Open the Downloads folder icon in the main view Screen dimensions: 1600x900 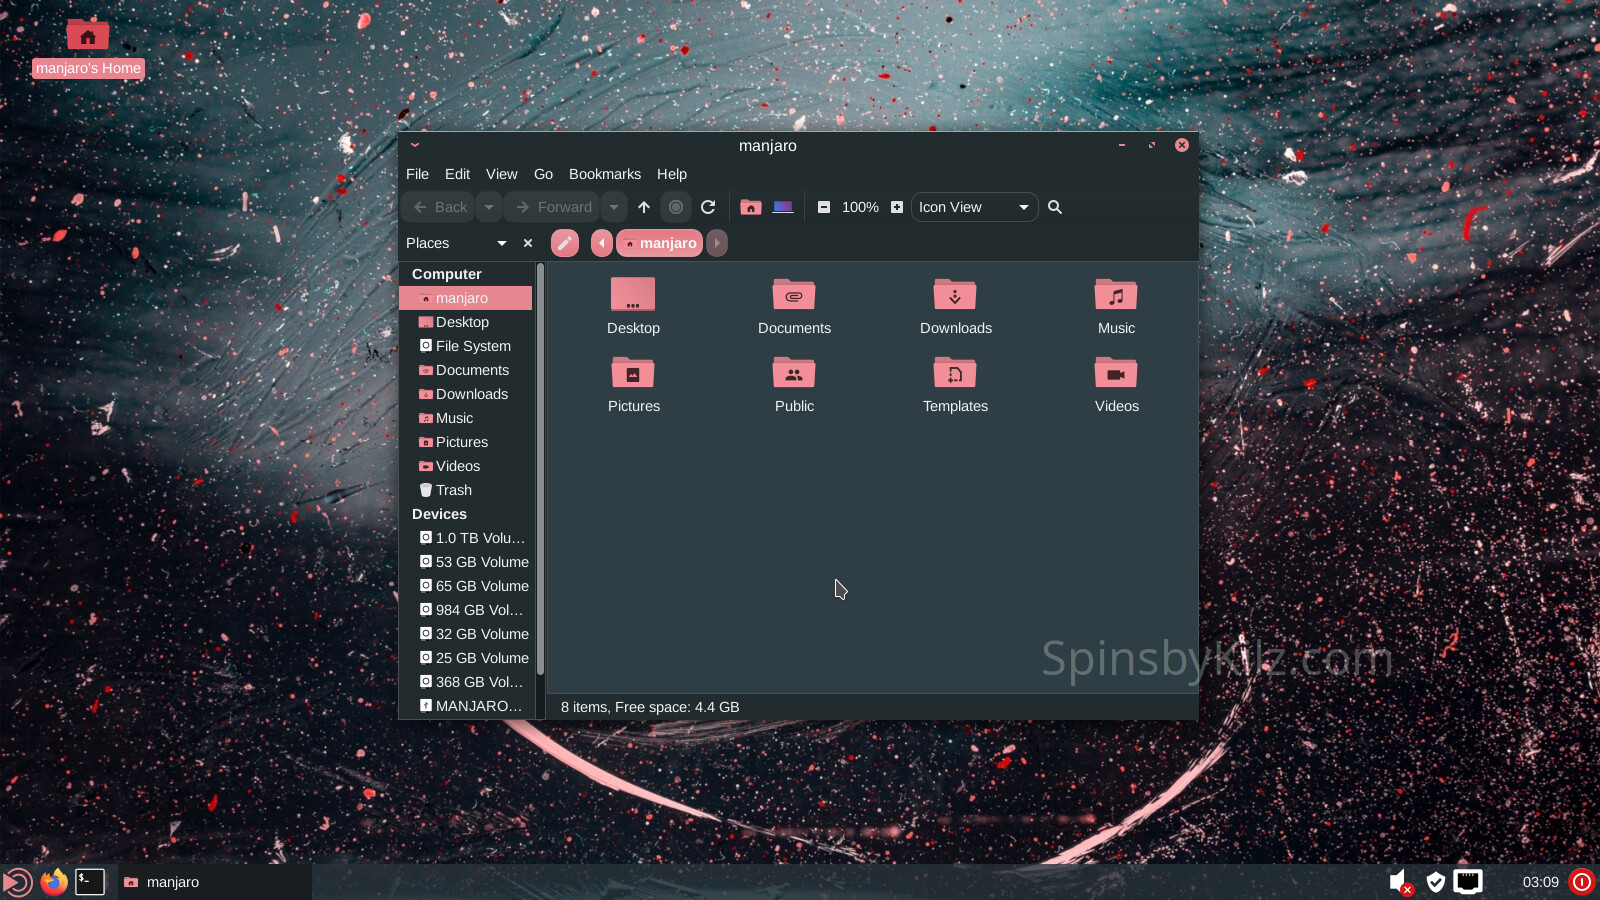click(x=955, y=296)
